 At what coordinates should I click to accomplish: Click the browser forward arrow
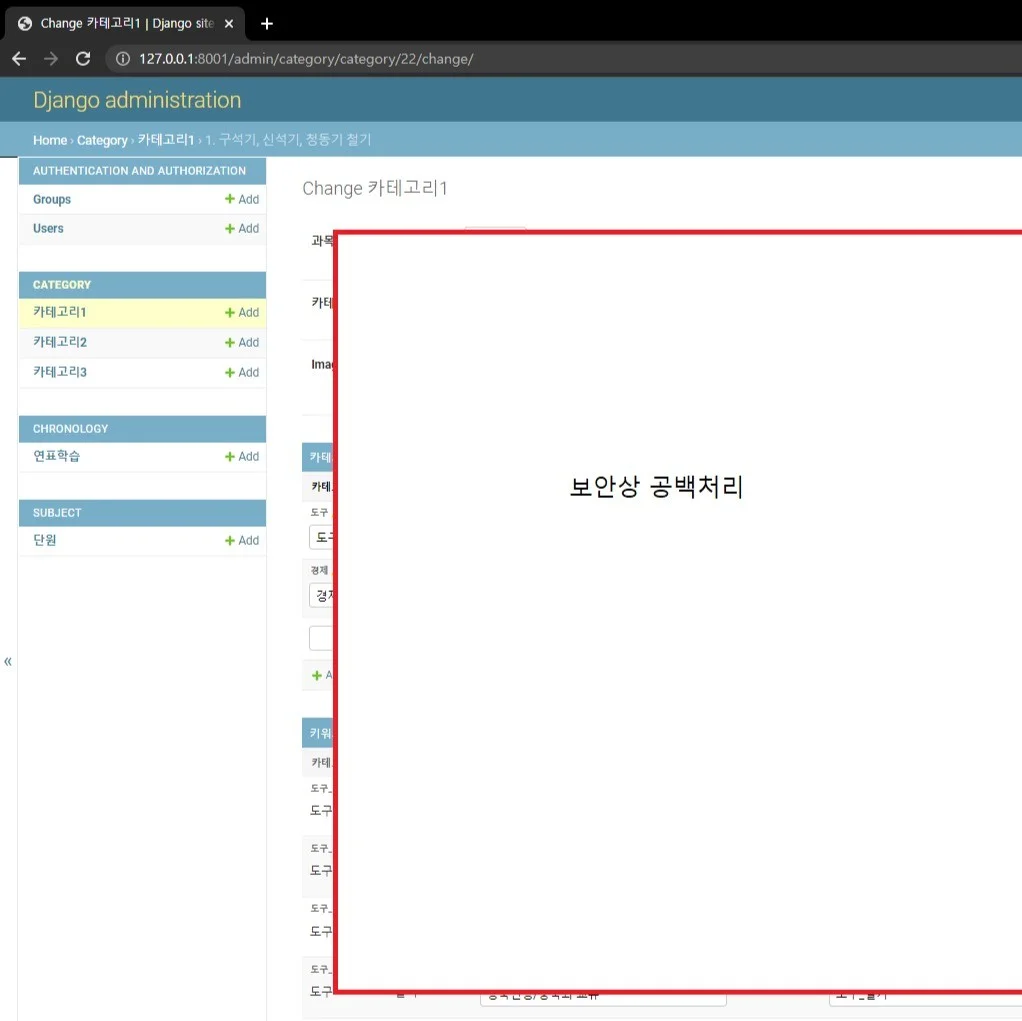click(51, 59)
